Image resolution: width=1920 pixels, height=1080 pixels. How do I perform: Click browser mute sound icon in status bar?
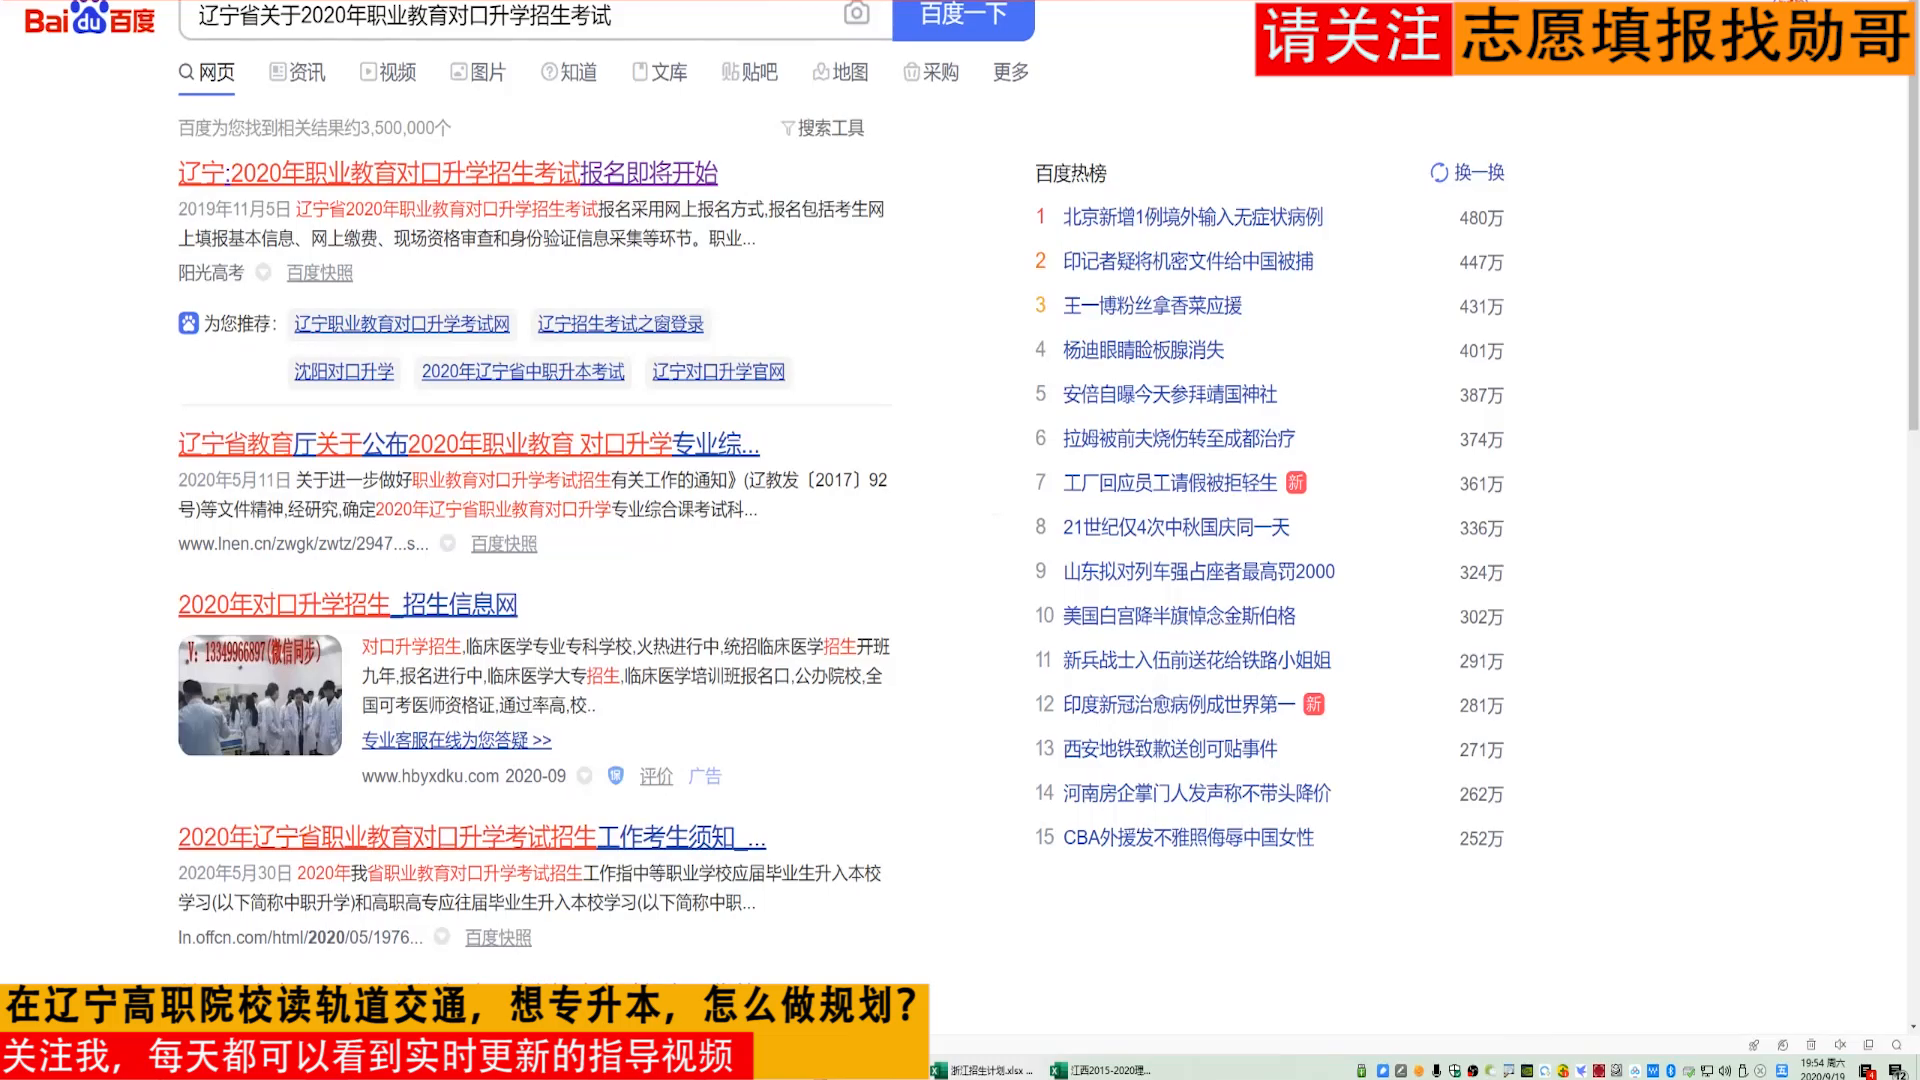1840,1045
